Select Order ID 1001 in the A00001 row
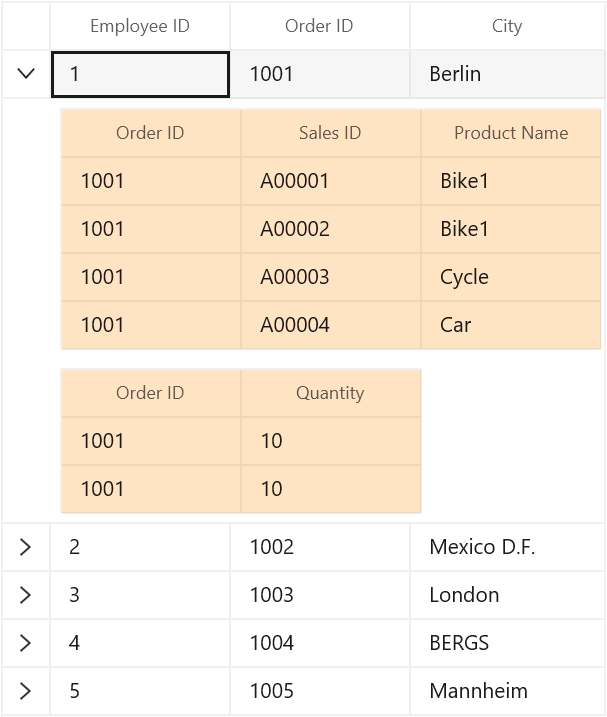The width and height of the screenshot is (607, 717). coord(150,181)
